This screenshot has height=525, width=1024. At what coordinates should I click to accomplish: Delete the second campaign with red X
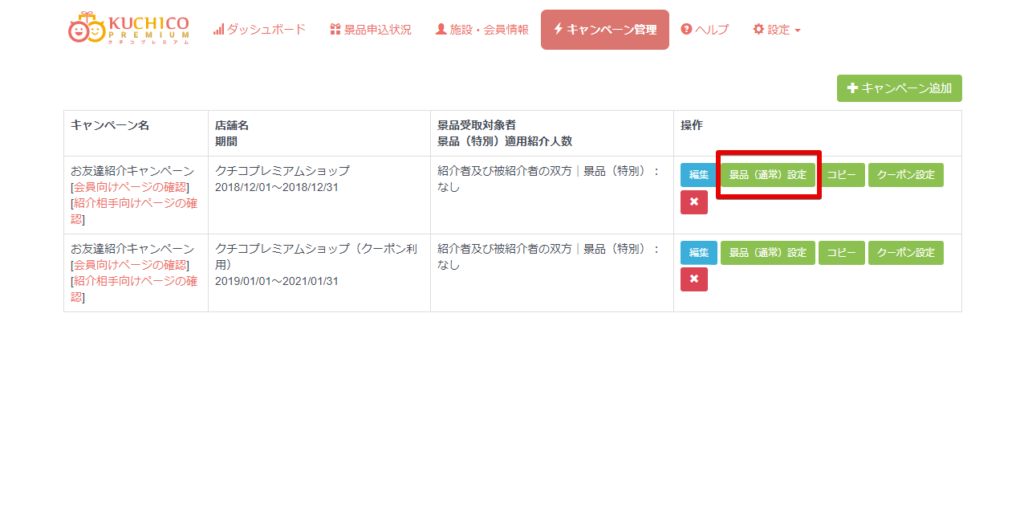694,280
